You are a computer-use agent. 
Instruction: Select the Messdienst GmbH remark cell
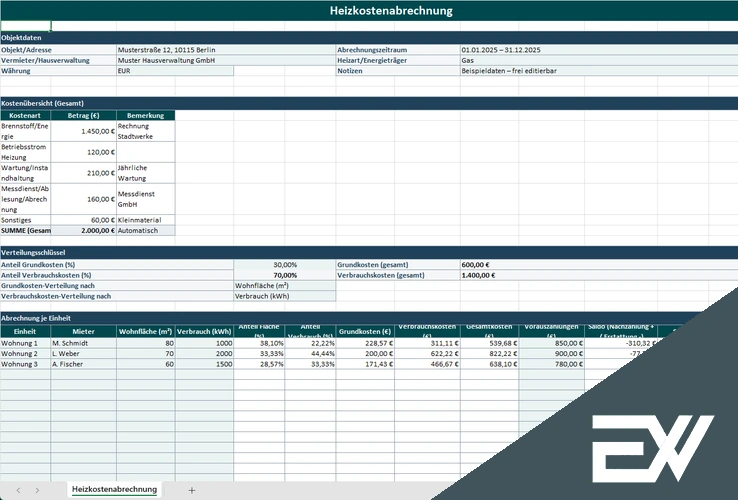[145, 199]
